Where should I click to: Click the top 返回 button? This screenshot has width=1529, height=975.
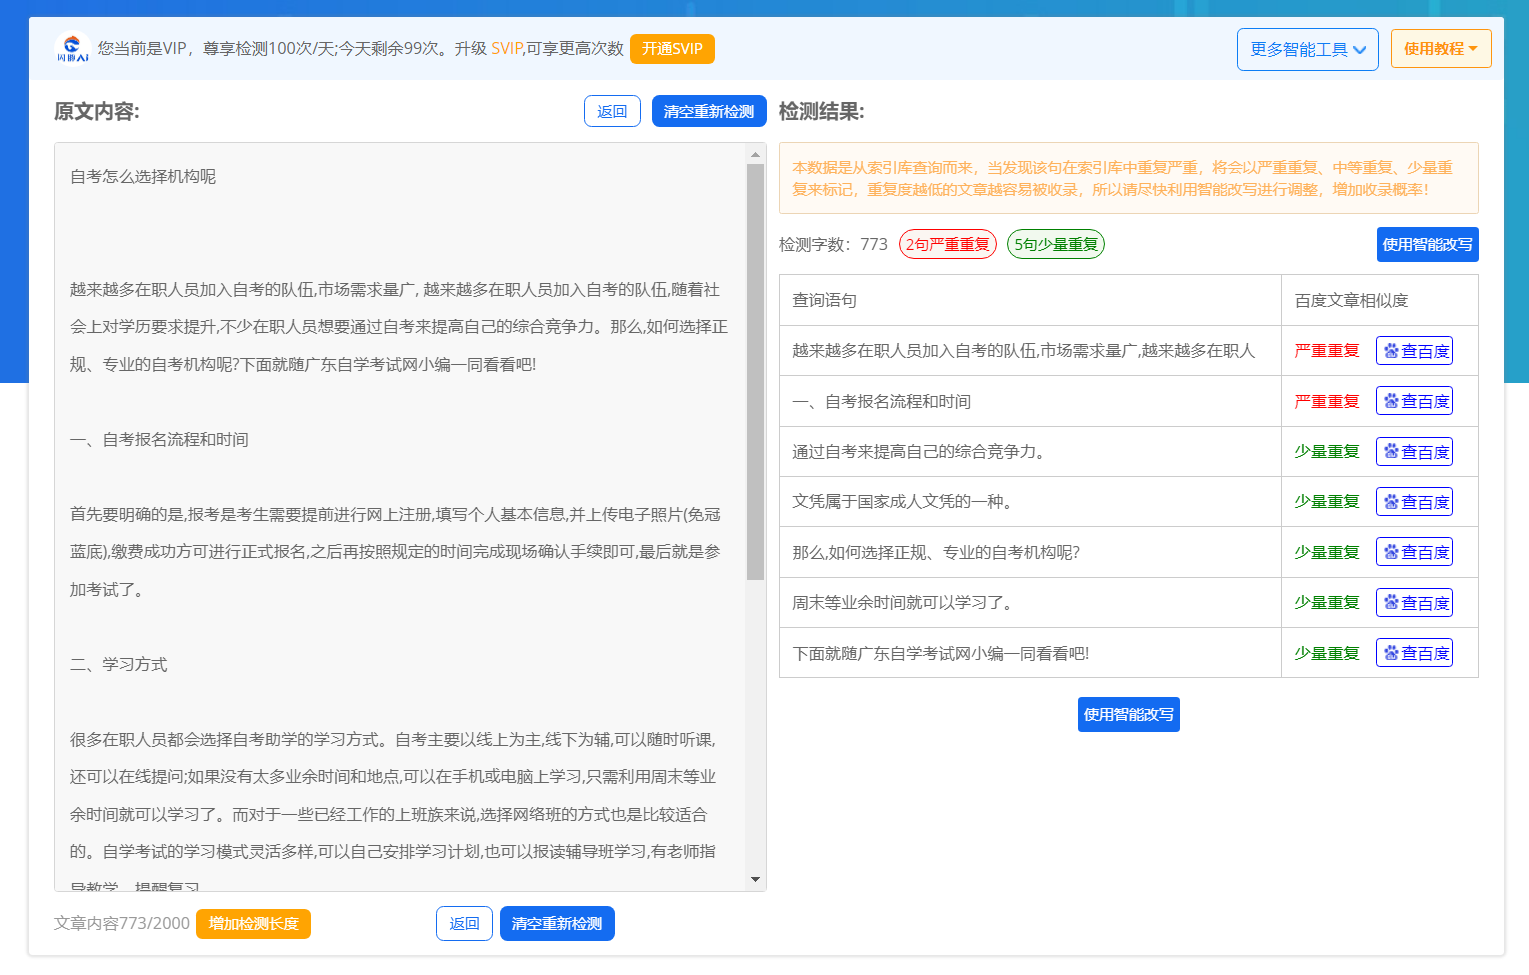click(x=612, y=111)
